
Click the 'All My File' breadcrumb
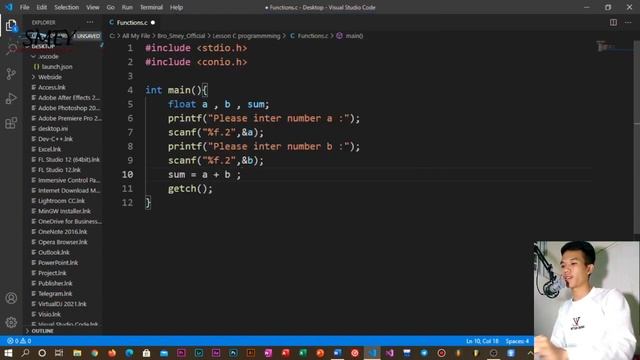(x=136, y=36)
